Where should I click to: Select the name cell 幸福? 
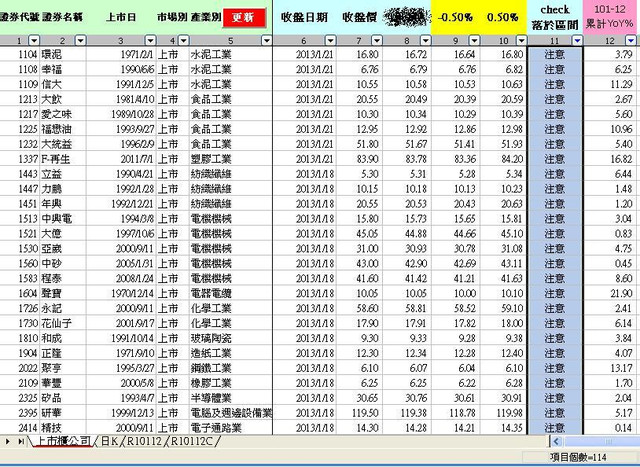[63, 69]
